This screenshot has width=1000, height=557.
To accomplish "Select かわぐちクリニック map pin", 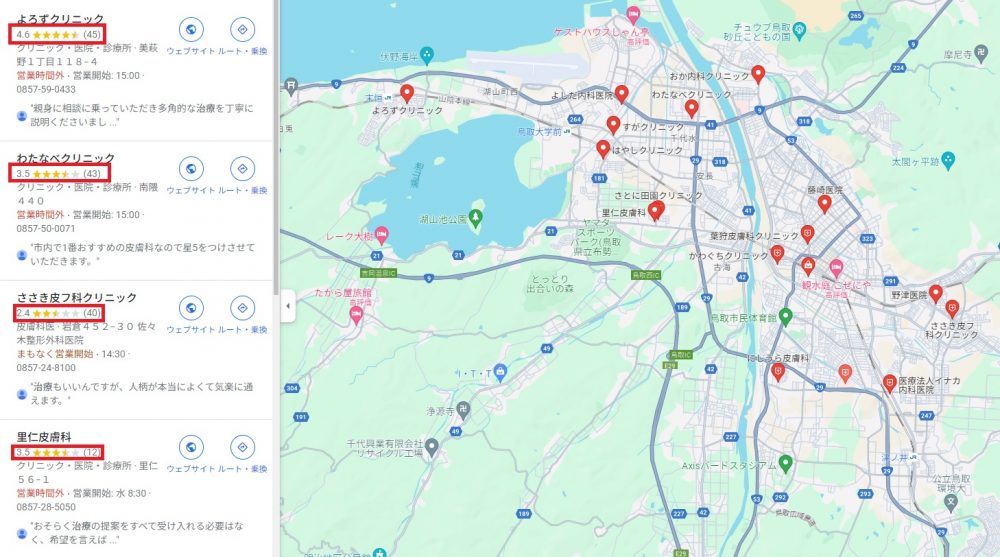I will pyautogui.click(x=777, y=255).
